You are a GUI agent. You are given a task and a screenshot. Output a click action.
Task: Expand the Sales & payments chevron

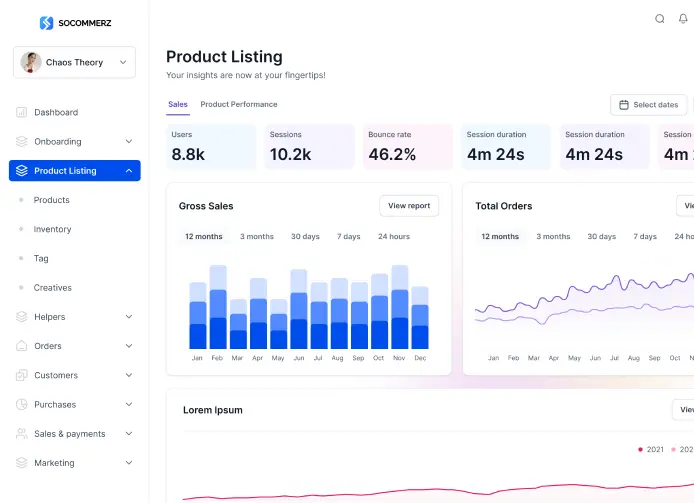[129, 434]
